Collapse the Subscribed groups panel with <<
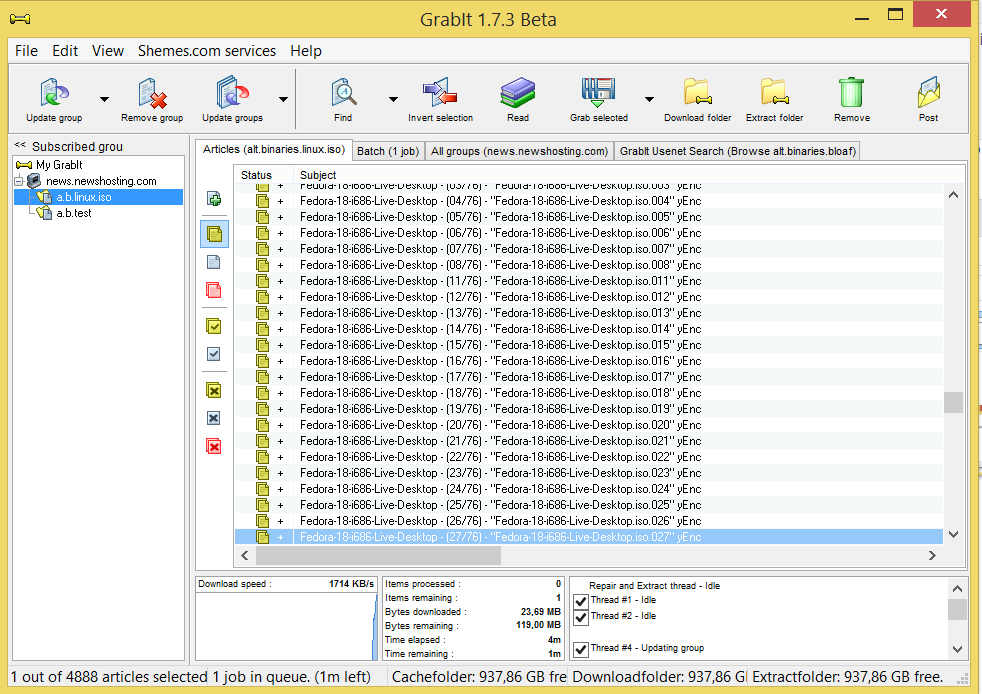The width and height of the screenshot is (982, 694). point(20,145)
